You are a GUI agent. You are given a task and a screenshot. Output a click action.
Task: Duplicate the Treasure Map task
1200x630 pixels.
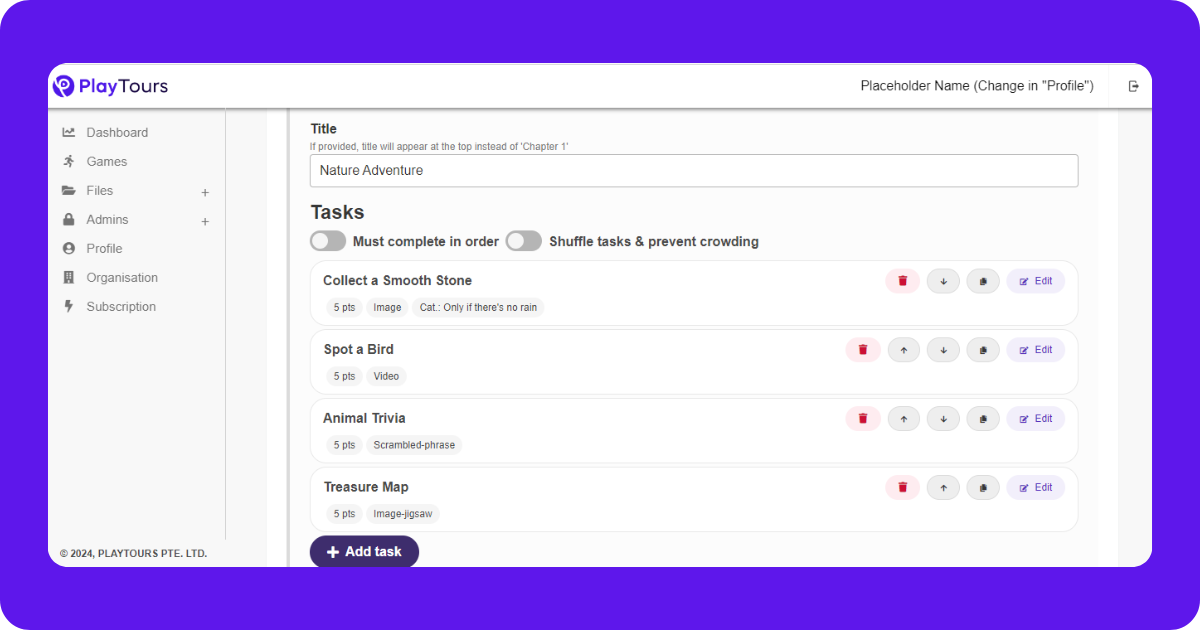tap(983, 488)
